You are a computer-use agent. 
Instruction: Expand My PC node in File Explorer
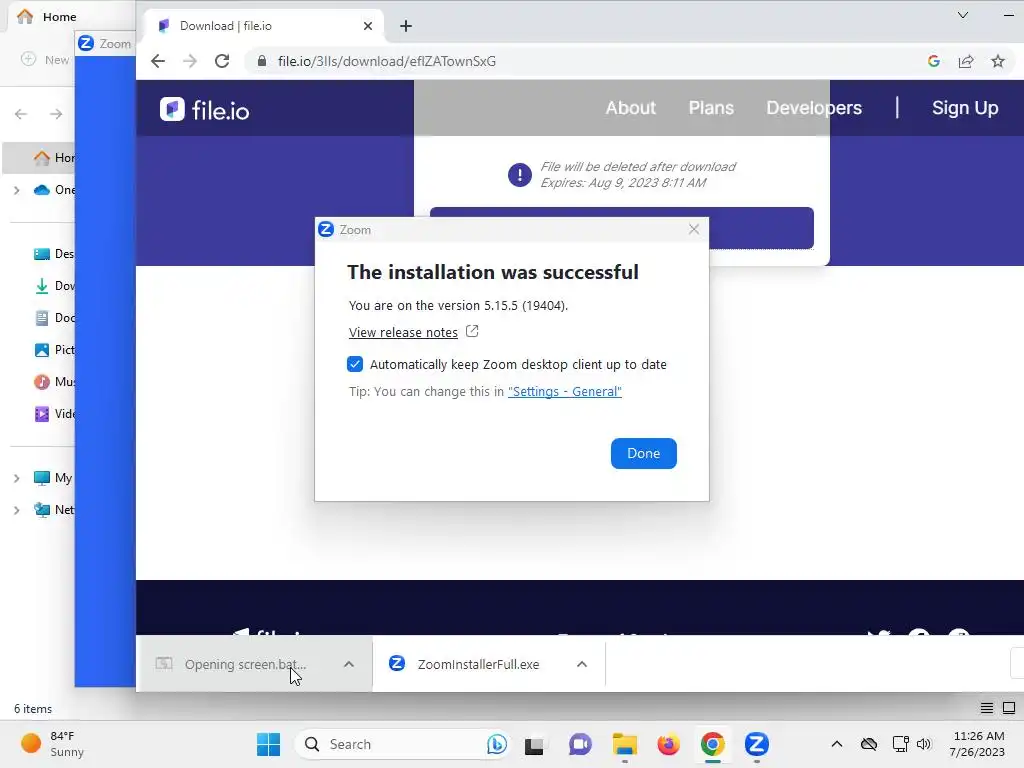coord(16,478)
